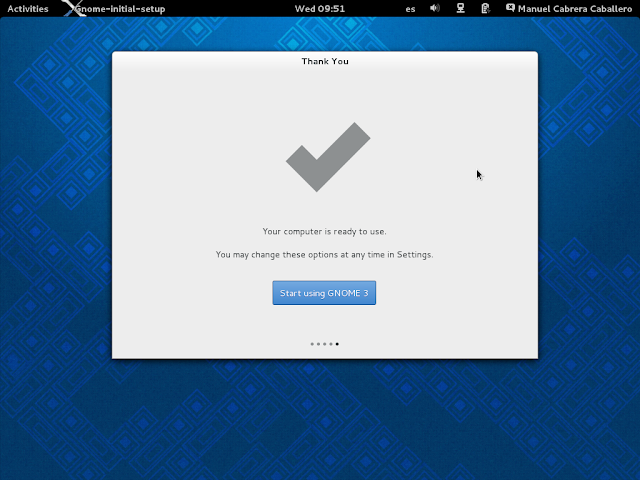Open the es keyboard layout indicator
The image size is (640, 480).
tap(410, 9)
